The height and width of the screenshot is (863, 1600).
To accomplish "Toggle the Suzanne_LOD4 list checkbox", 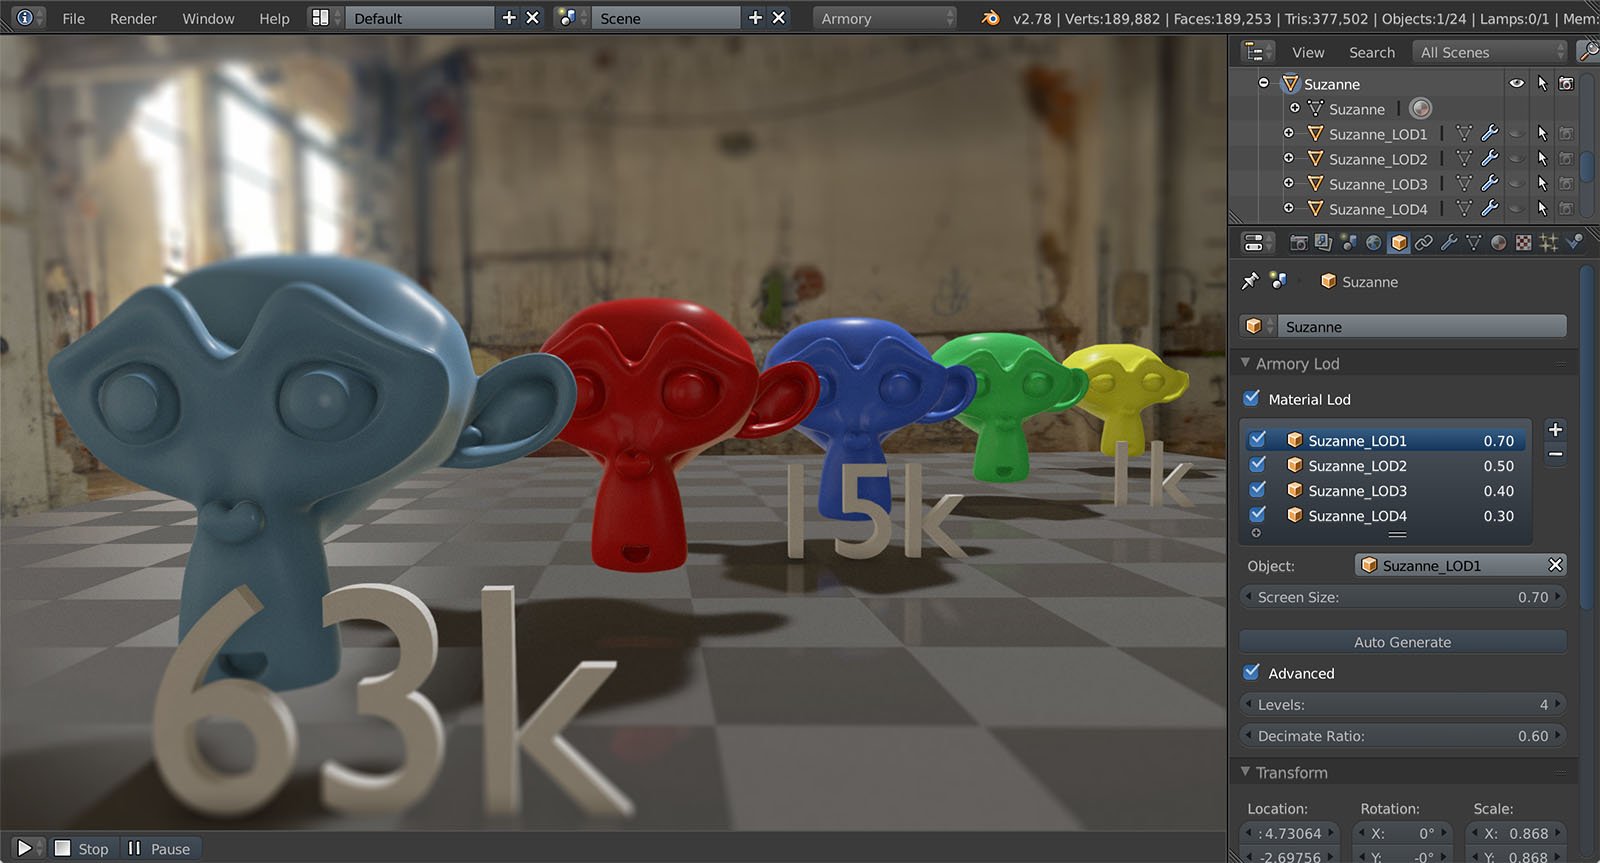I will [1258, 514].
